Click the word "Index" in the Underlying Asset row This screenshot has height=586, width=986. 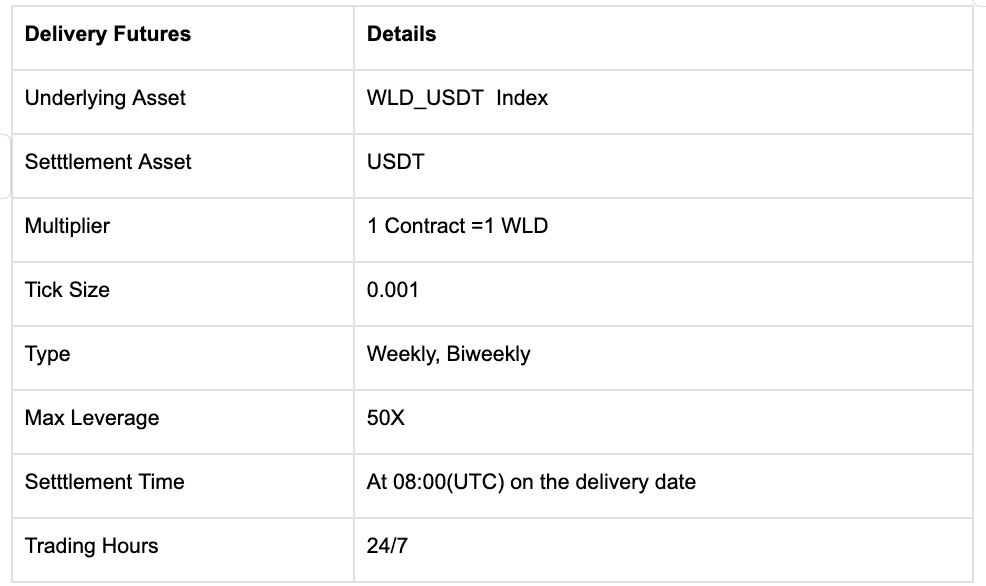(x=522, y=98)
